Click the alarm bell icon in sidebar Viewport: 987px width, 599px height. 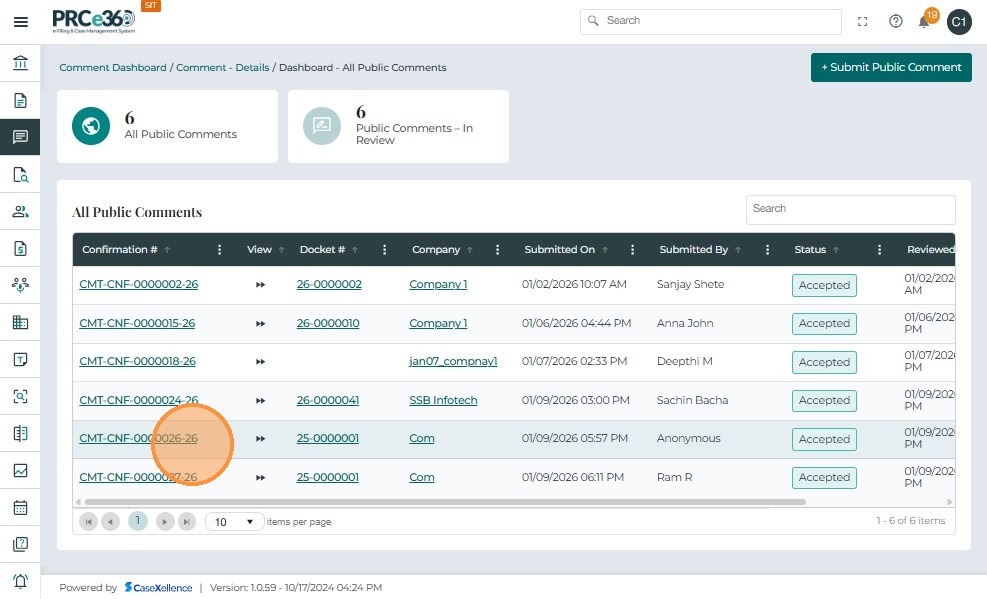click(20, 581)
